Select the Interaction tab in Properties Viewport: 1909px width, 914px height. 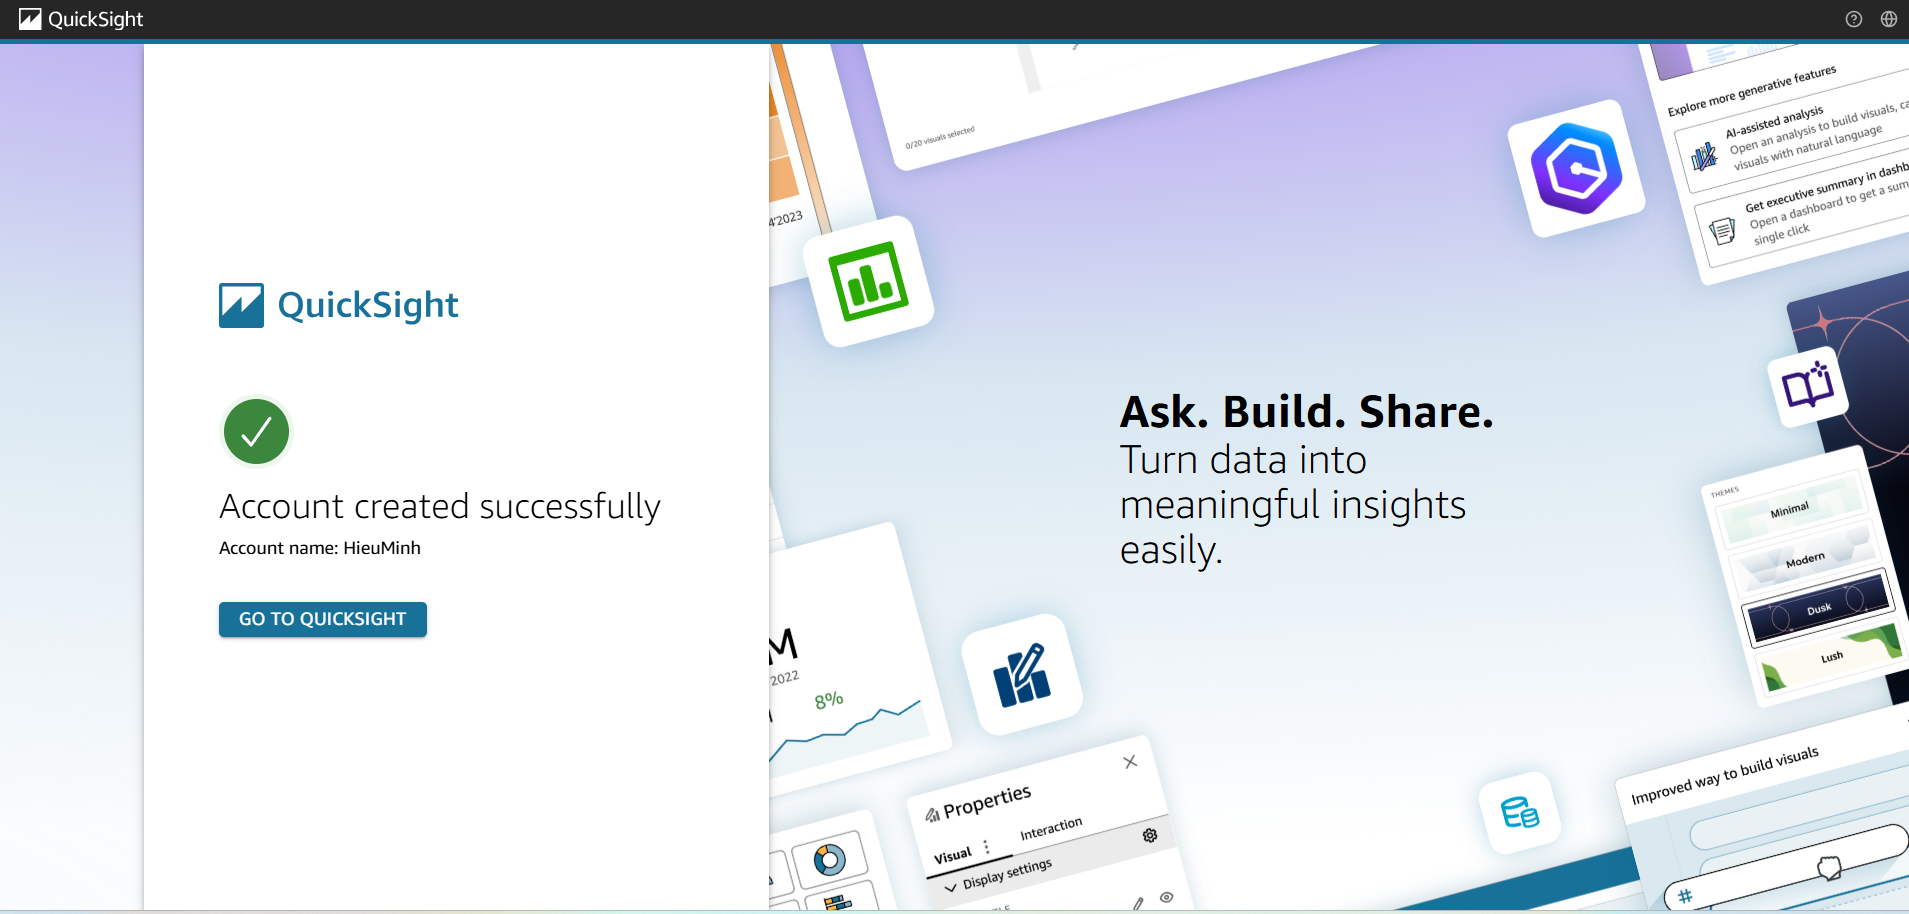tap(1051, 829)
